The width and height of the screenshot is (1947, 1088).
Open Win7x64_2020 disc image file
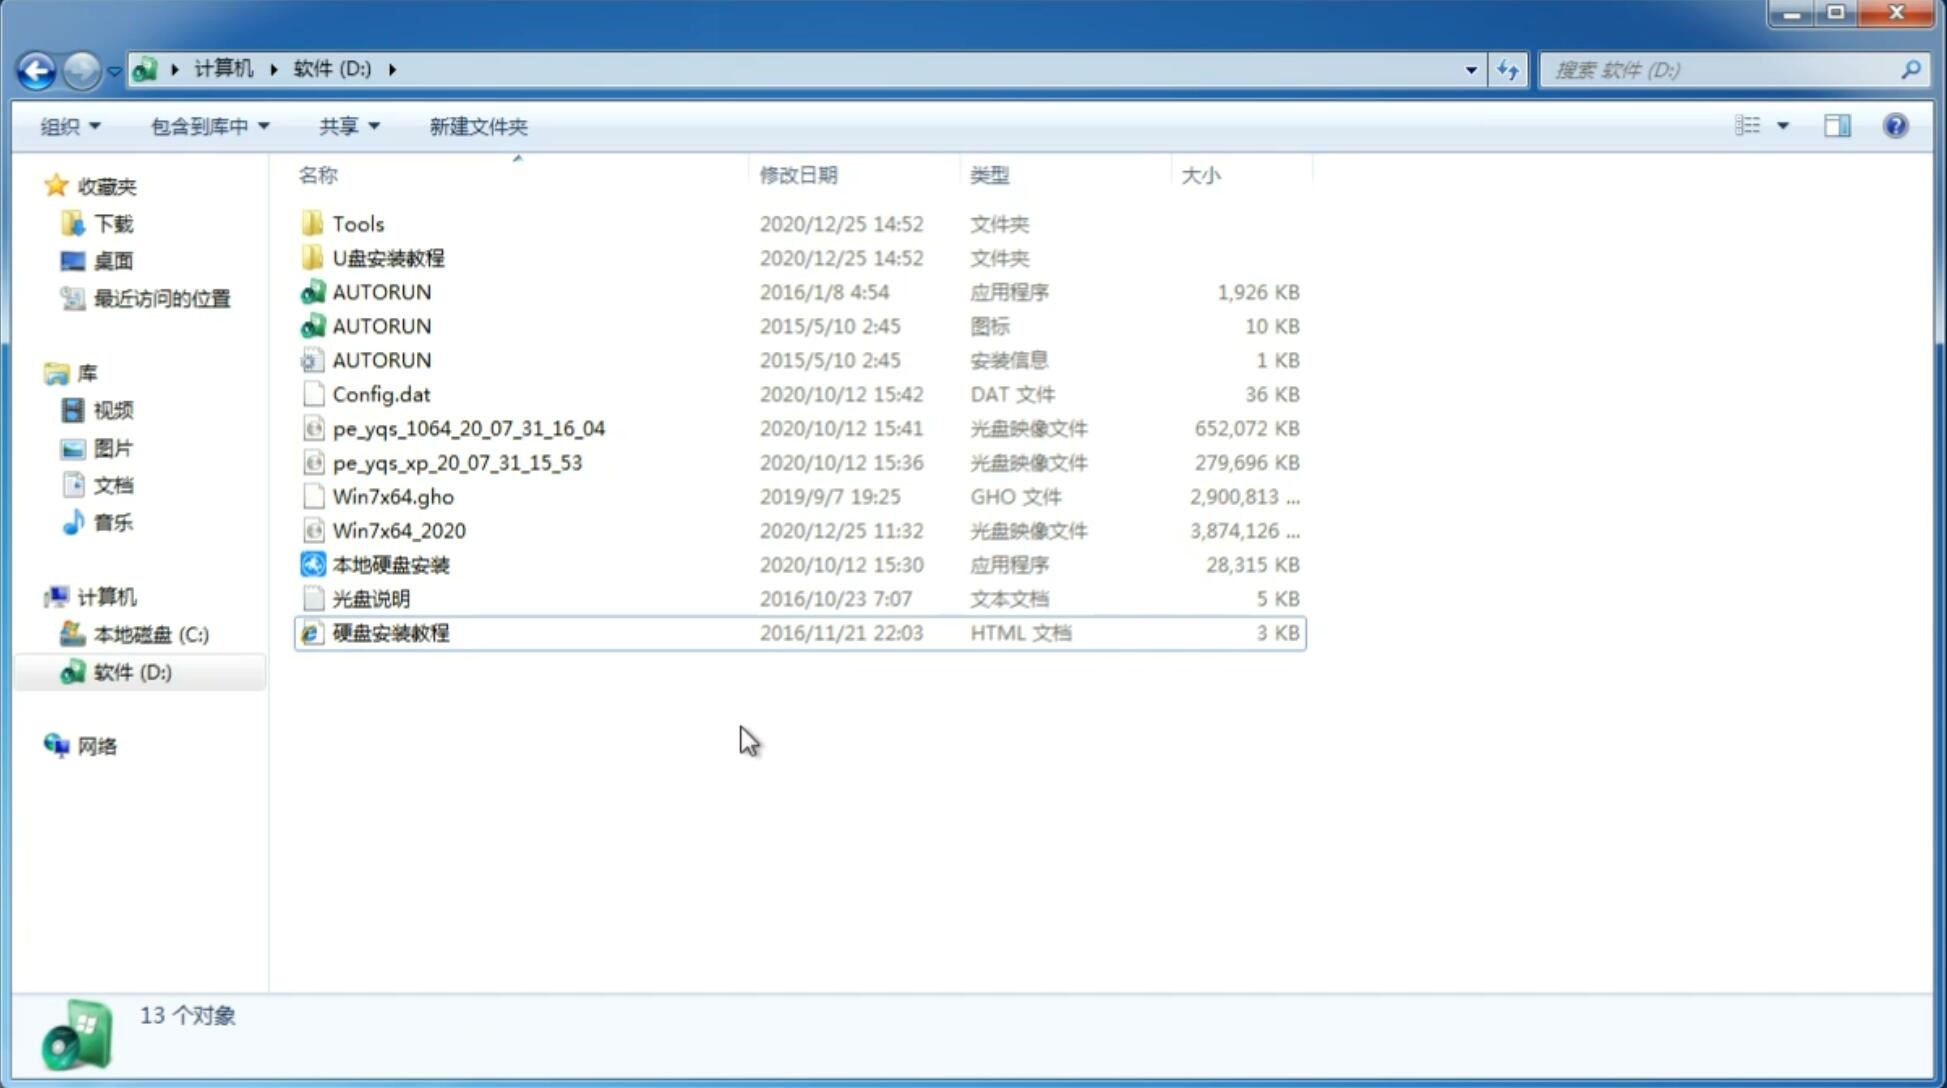397,531
